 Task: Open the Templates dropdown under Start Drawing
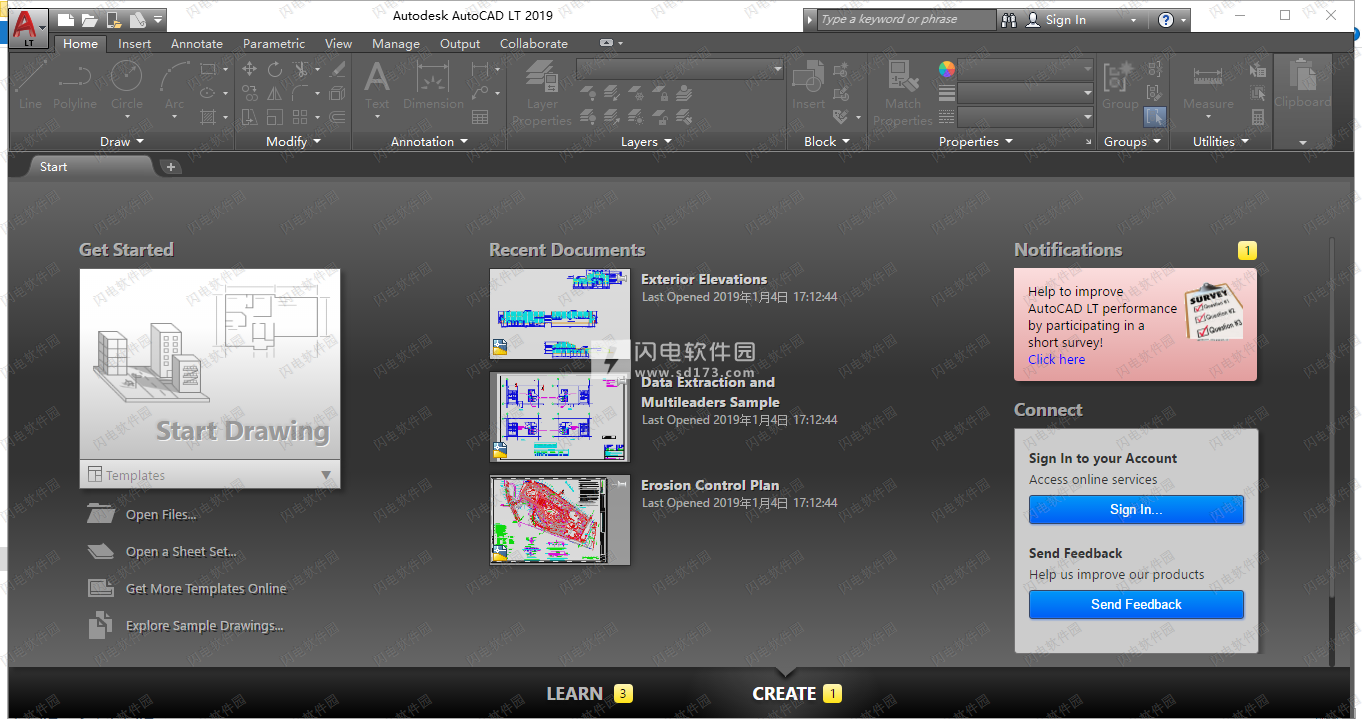(x=210, y=475)
